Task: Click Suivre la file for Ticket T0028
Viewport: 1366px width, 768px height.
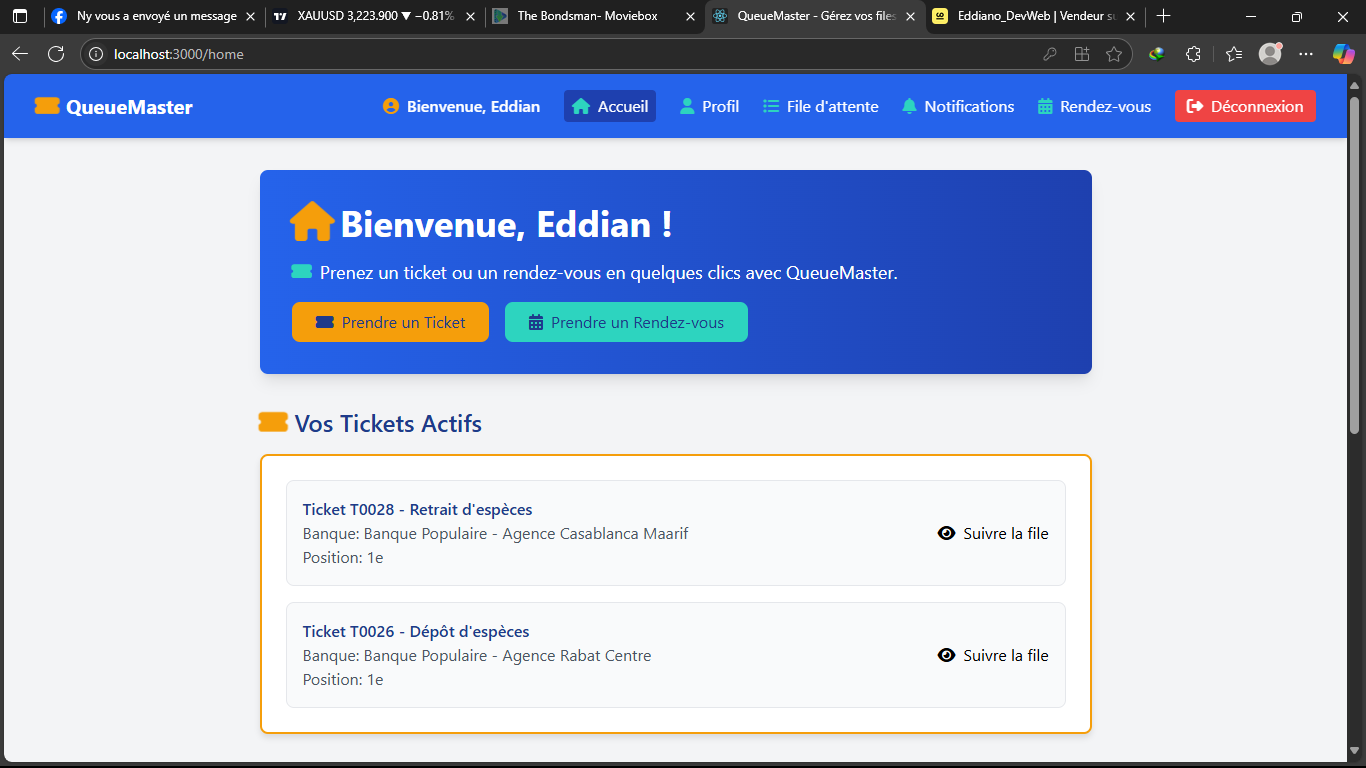Action: point(993,533)
